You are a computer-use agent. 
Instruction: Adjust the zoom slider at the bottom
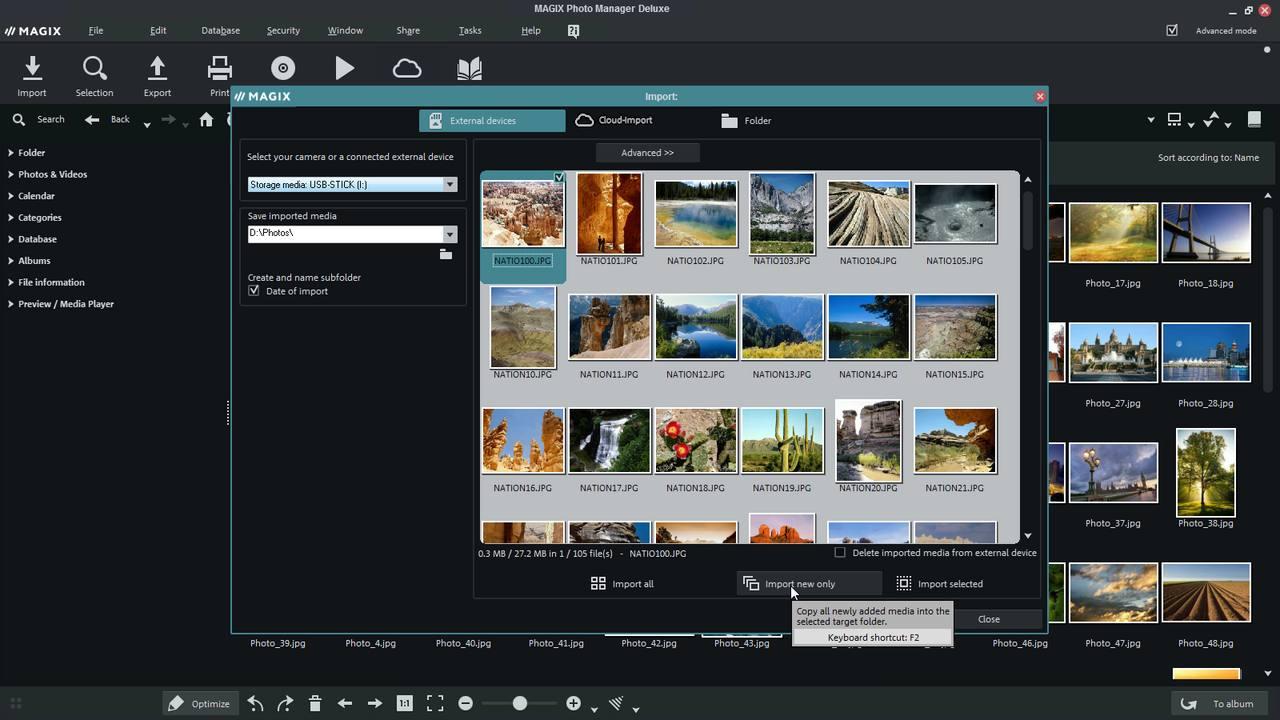[x=519, y=703]
